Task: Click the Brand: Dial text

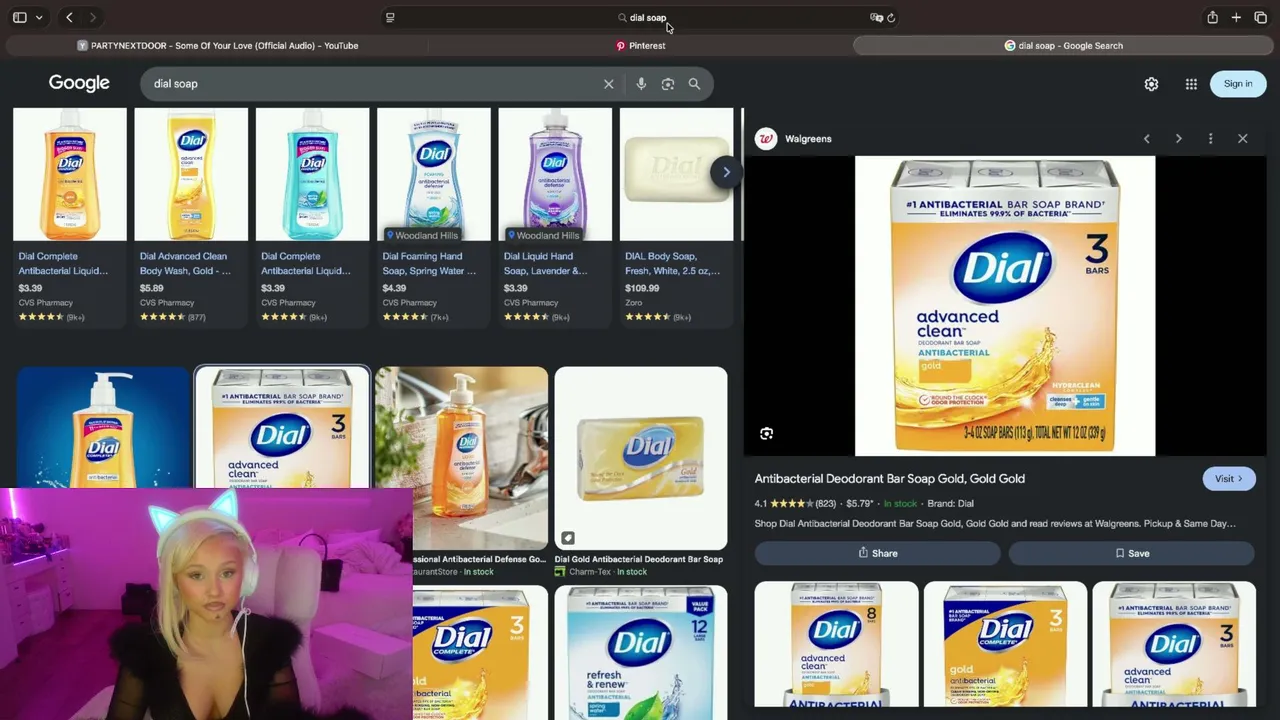Action: tap(950, 504)
